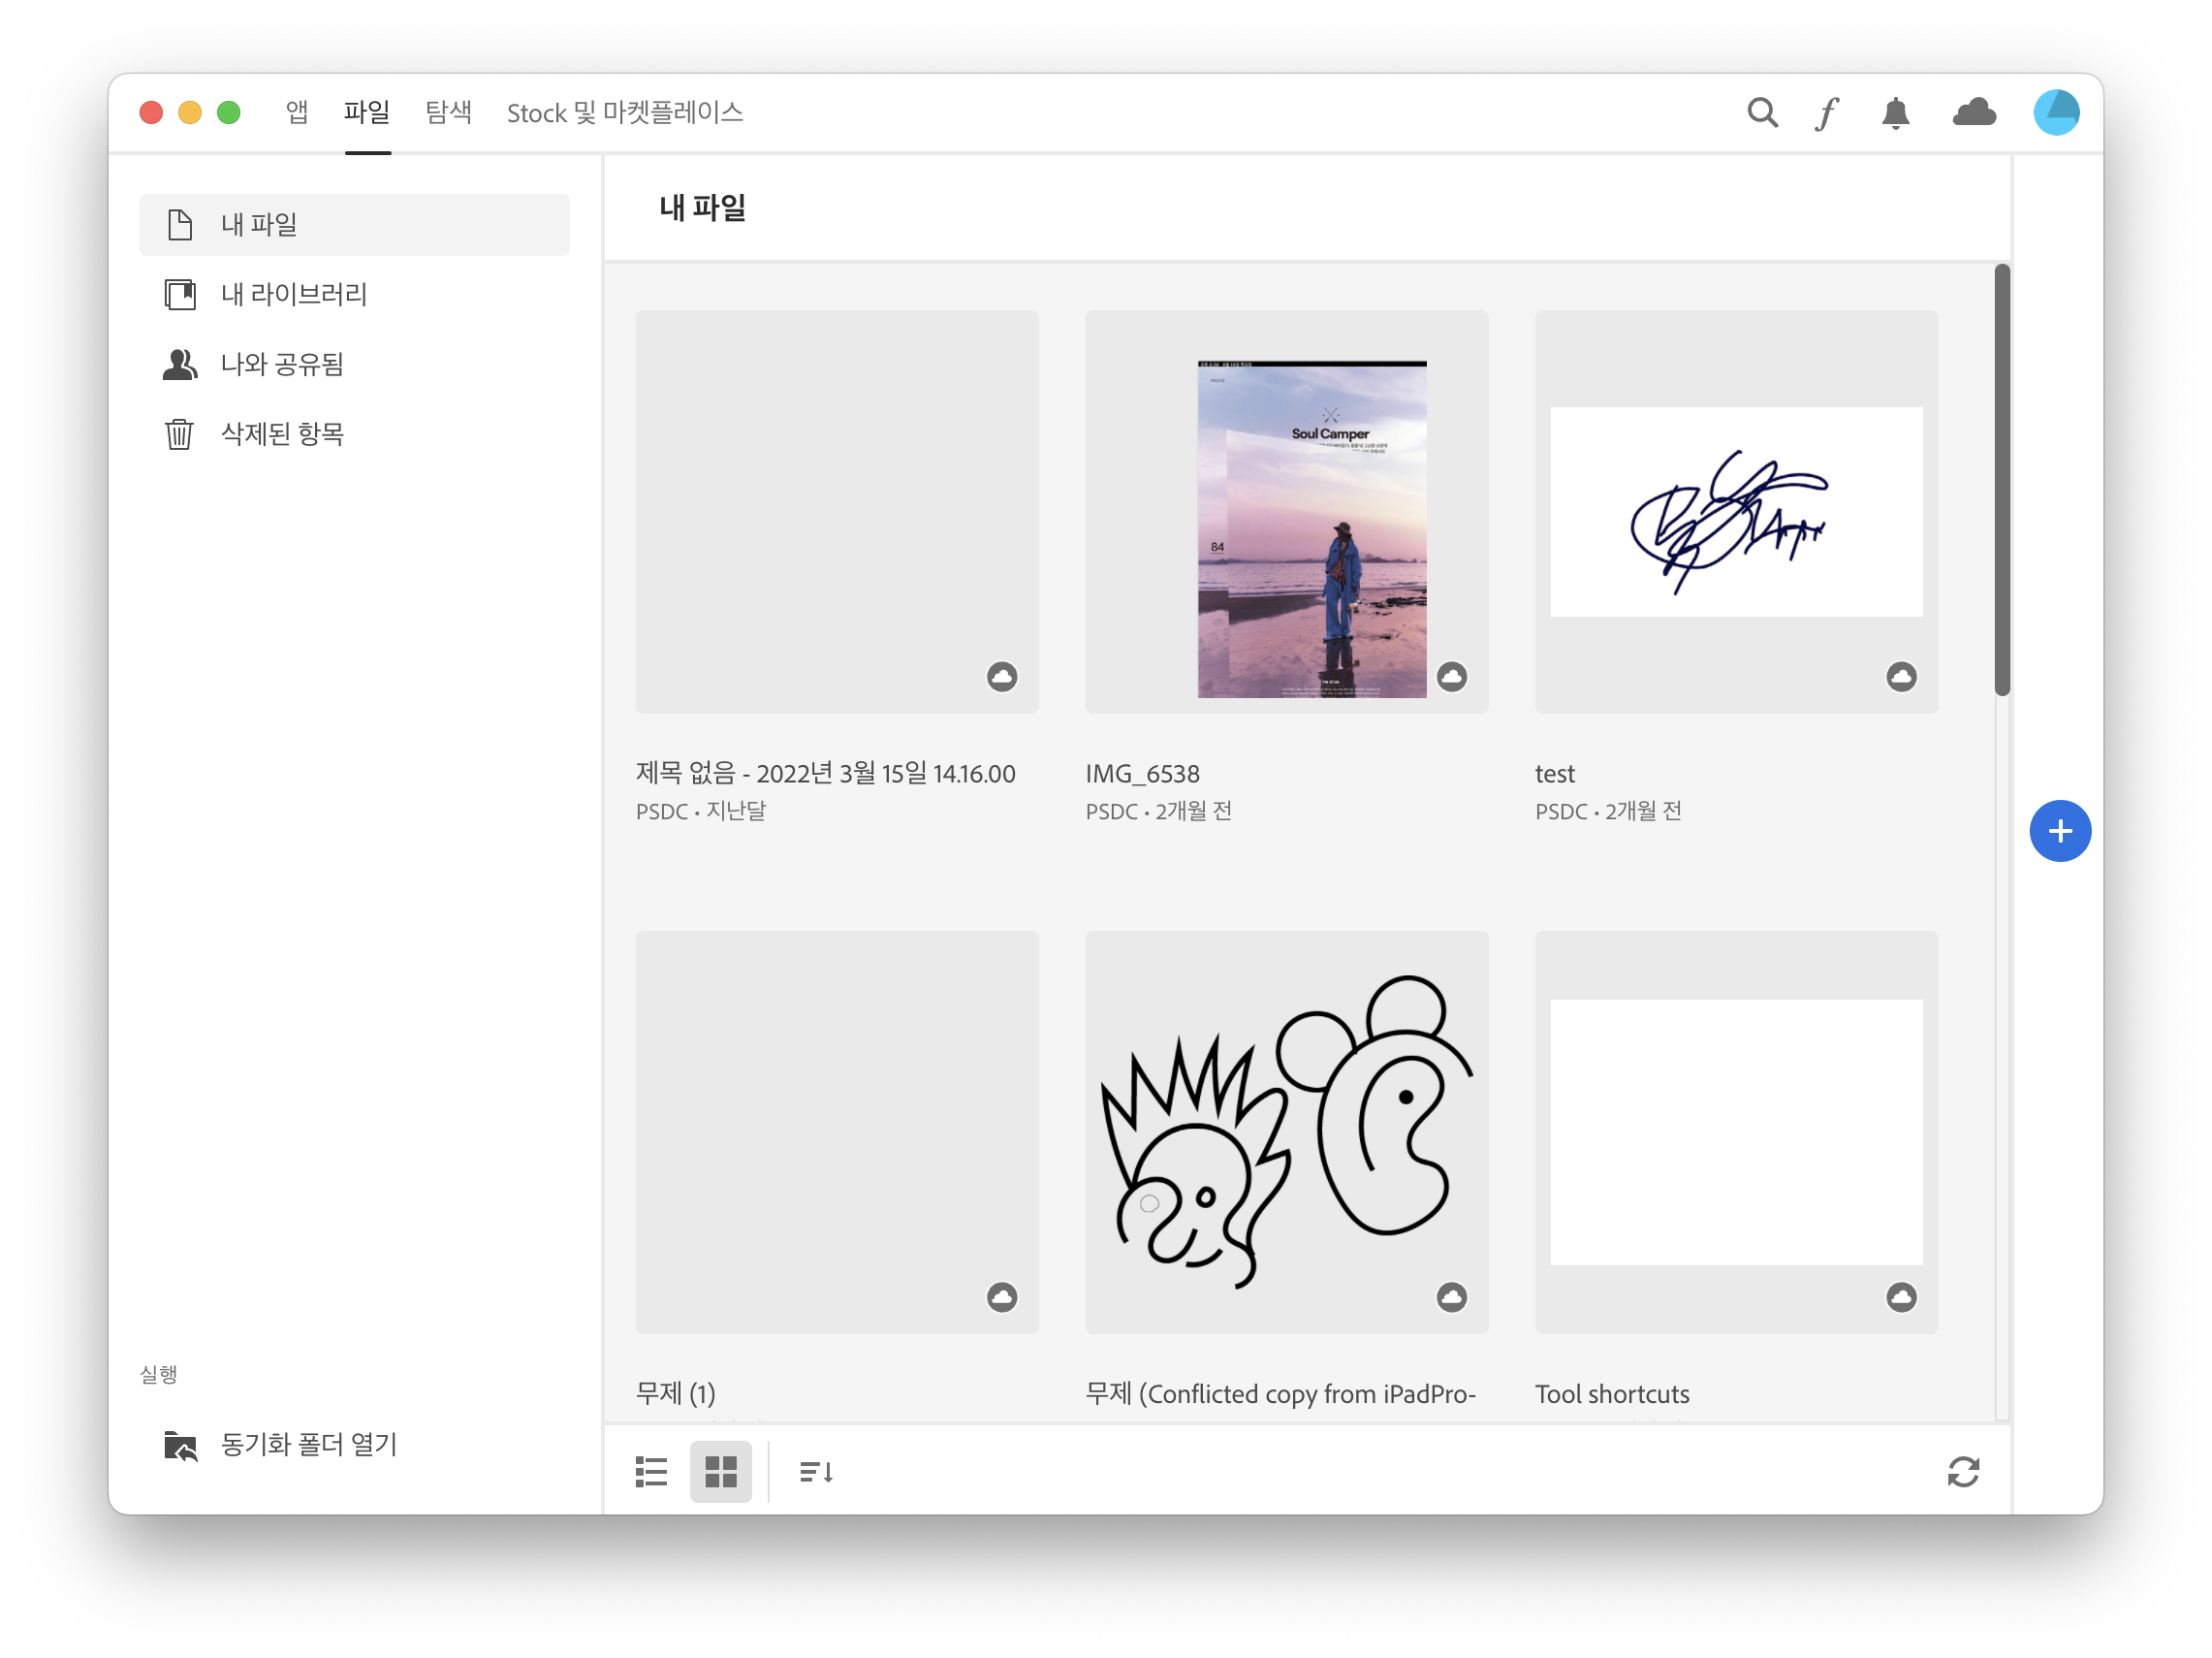Switch to the 앱 tab
This screenshot has height=1658, width=2212.
point(297,112)
